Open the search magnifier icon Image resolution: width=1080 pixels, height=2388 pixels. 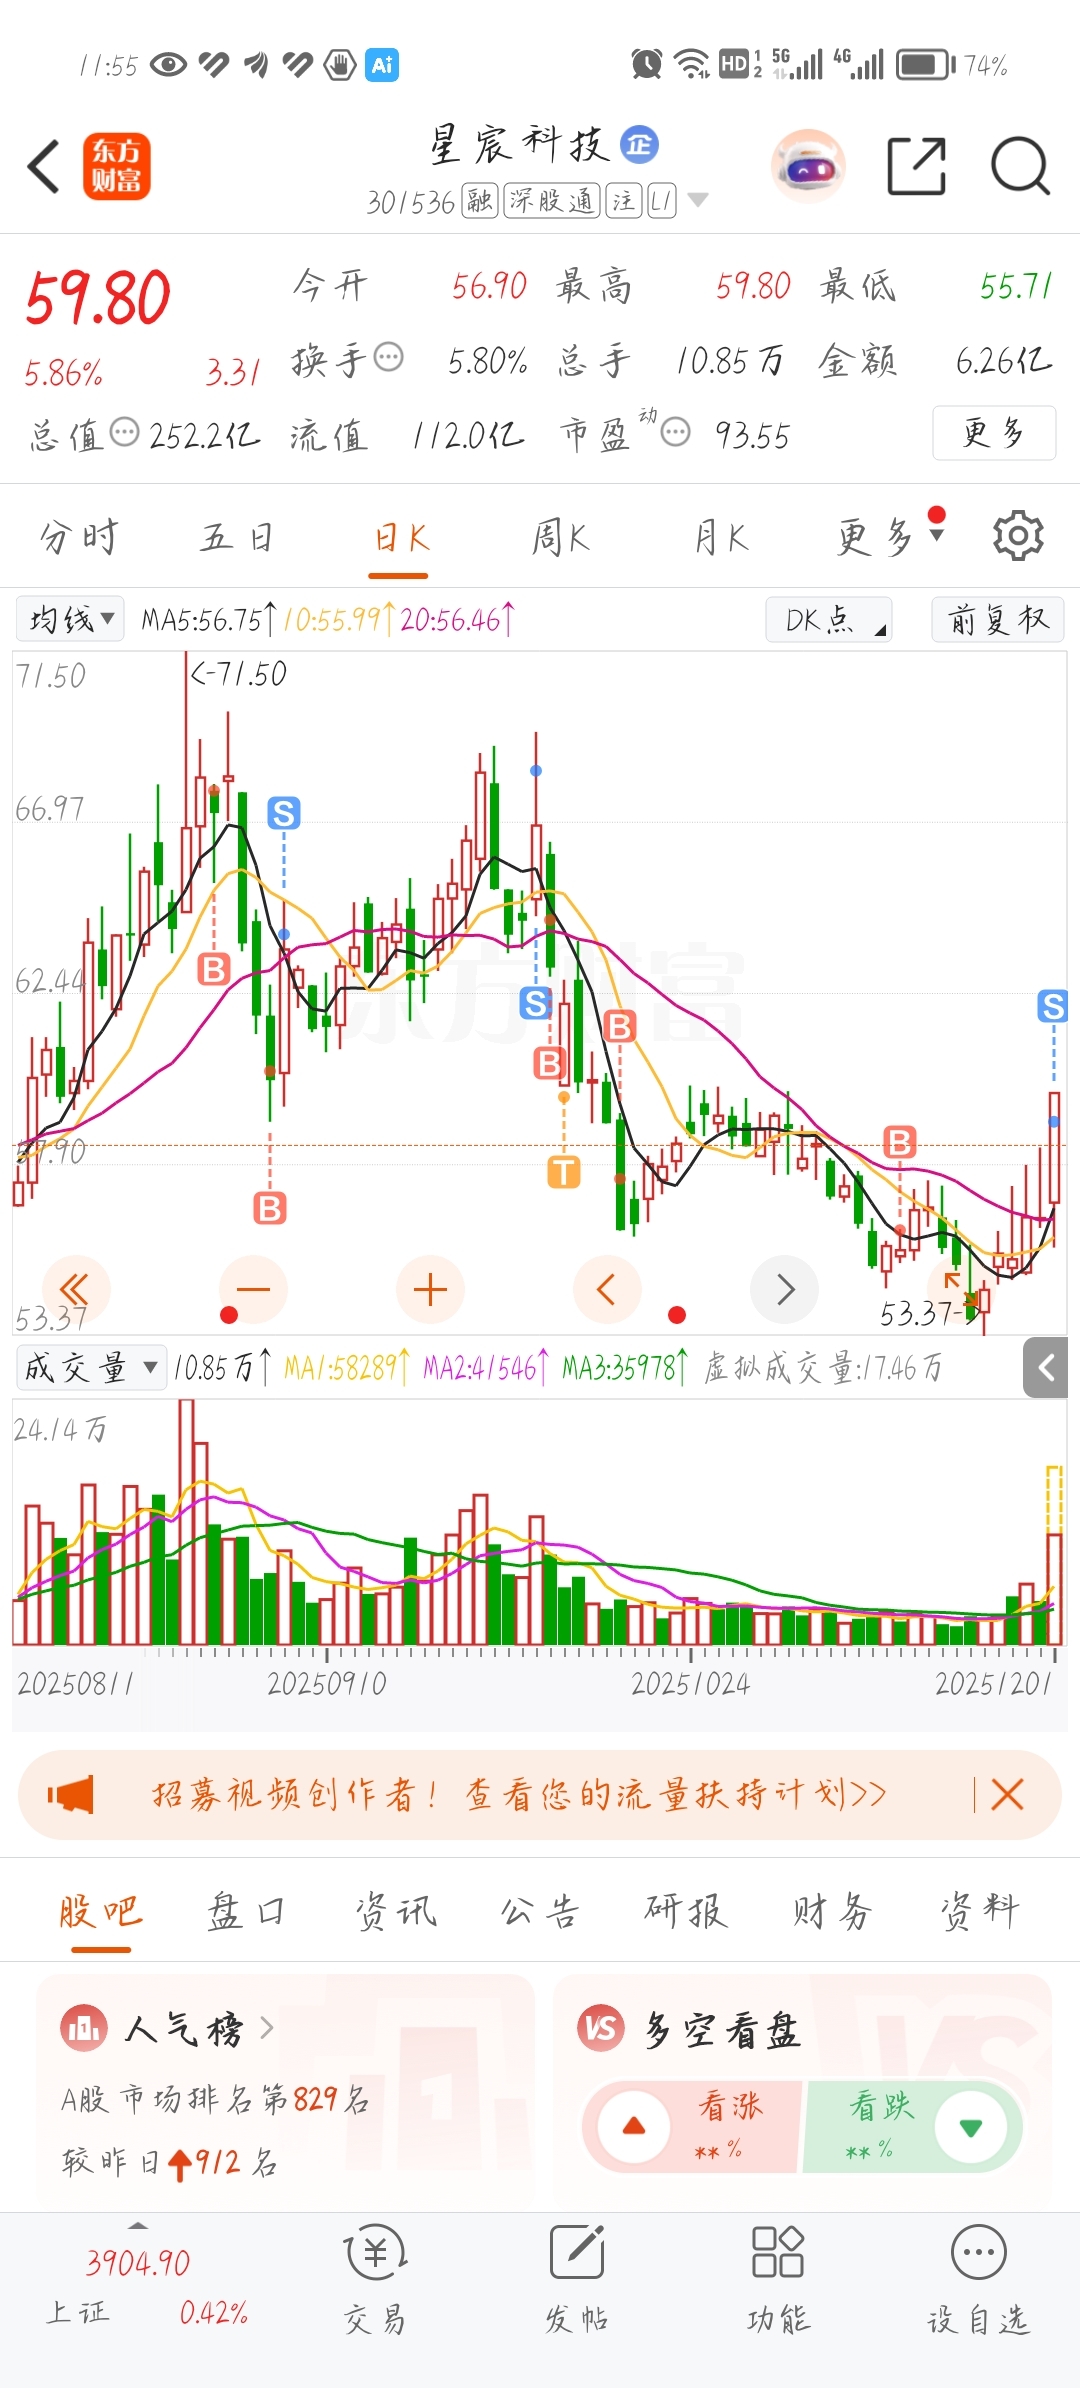[1020, 166]
